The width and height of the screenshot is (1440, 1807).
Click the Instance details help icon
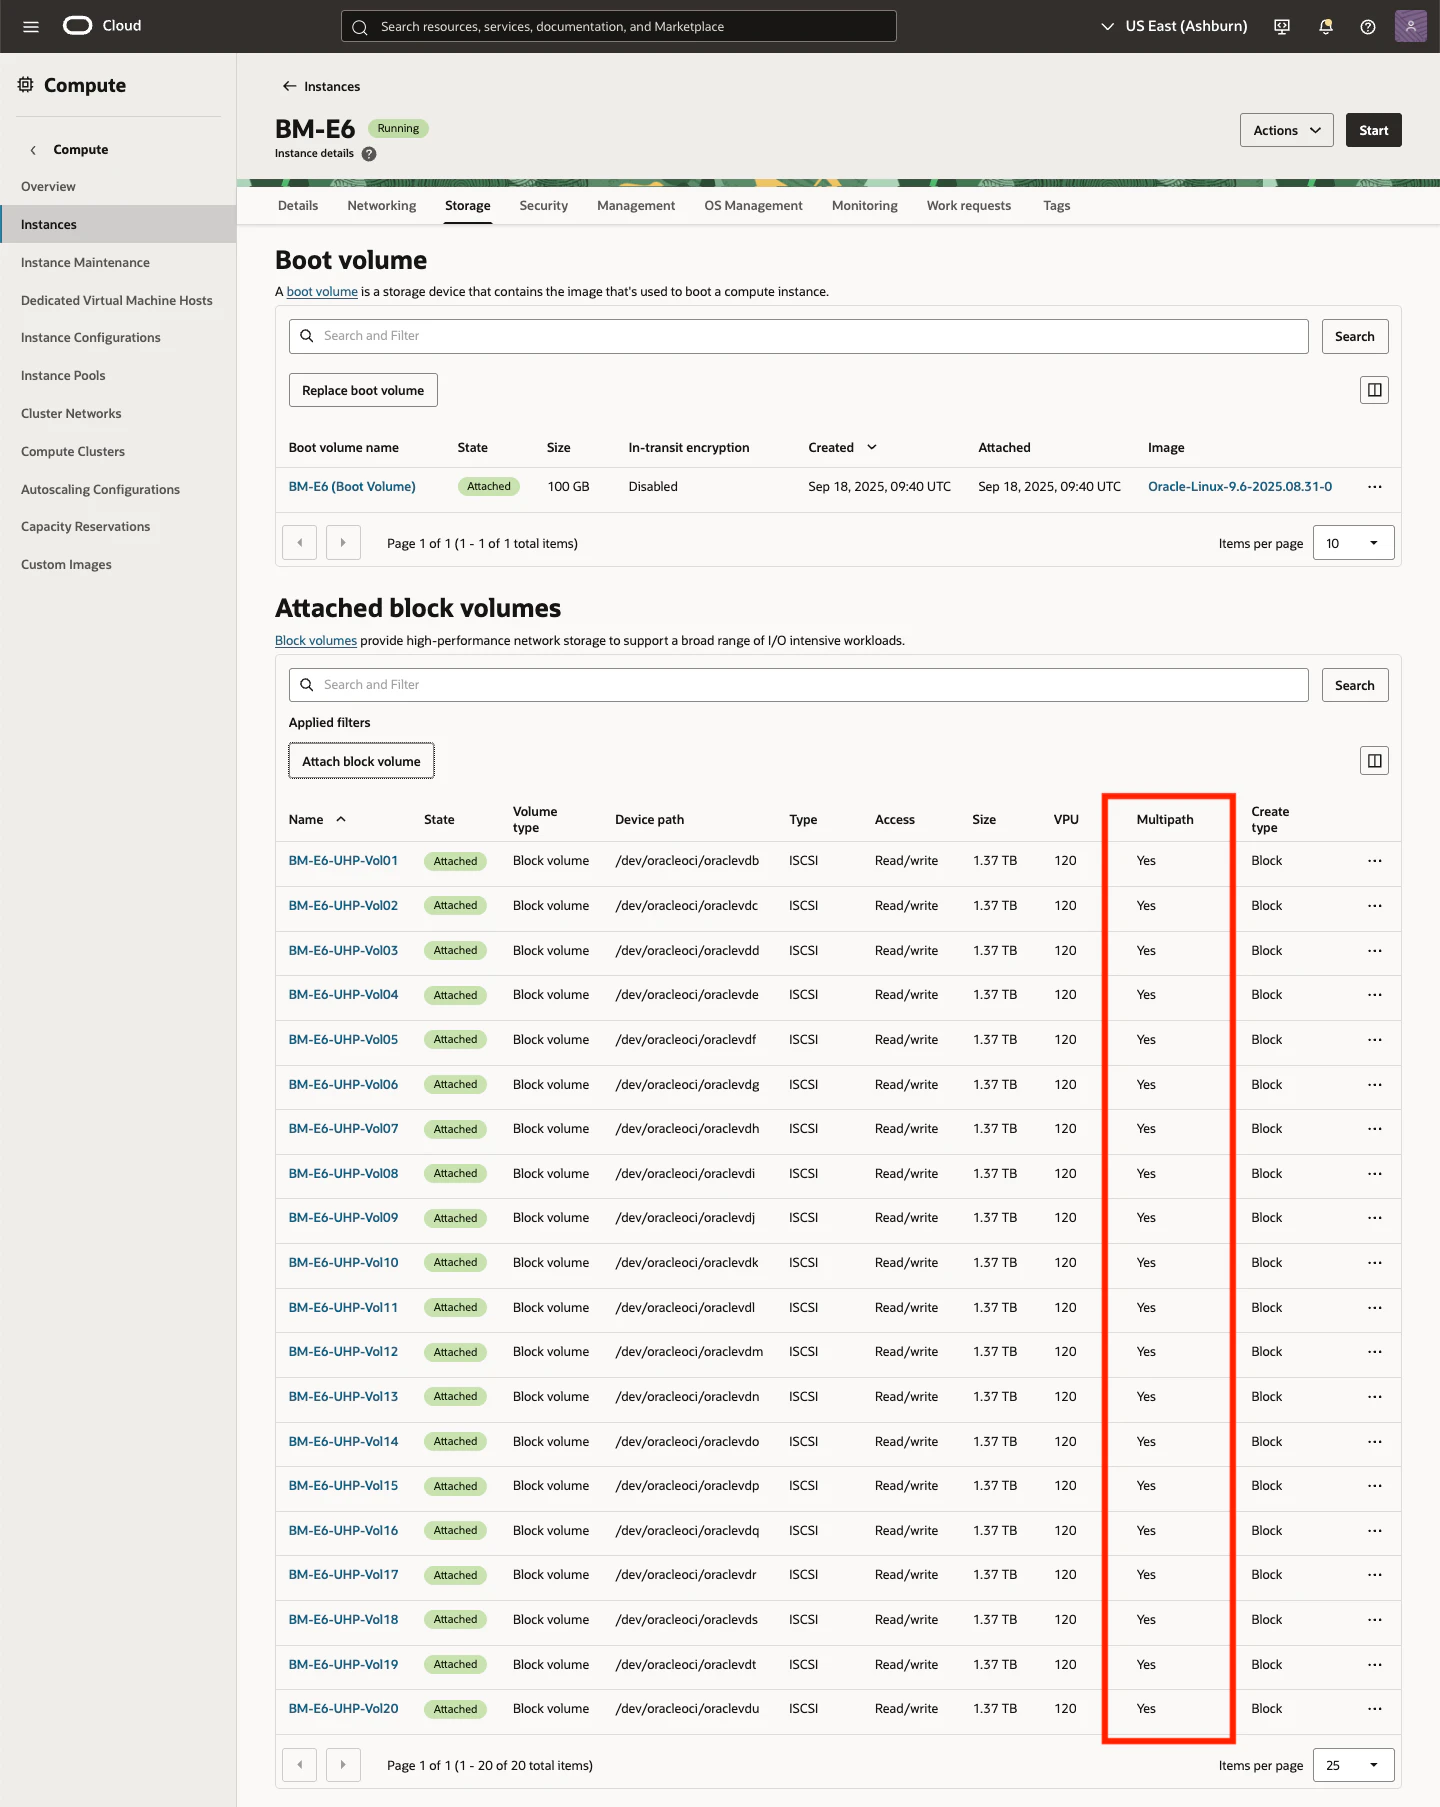click(x=369, y=154)
